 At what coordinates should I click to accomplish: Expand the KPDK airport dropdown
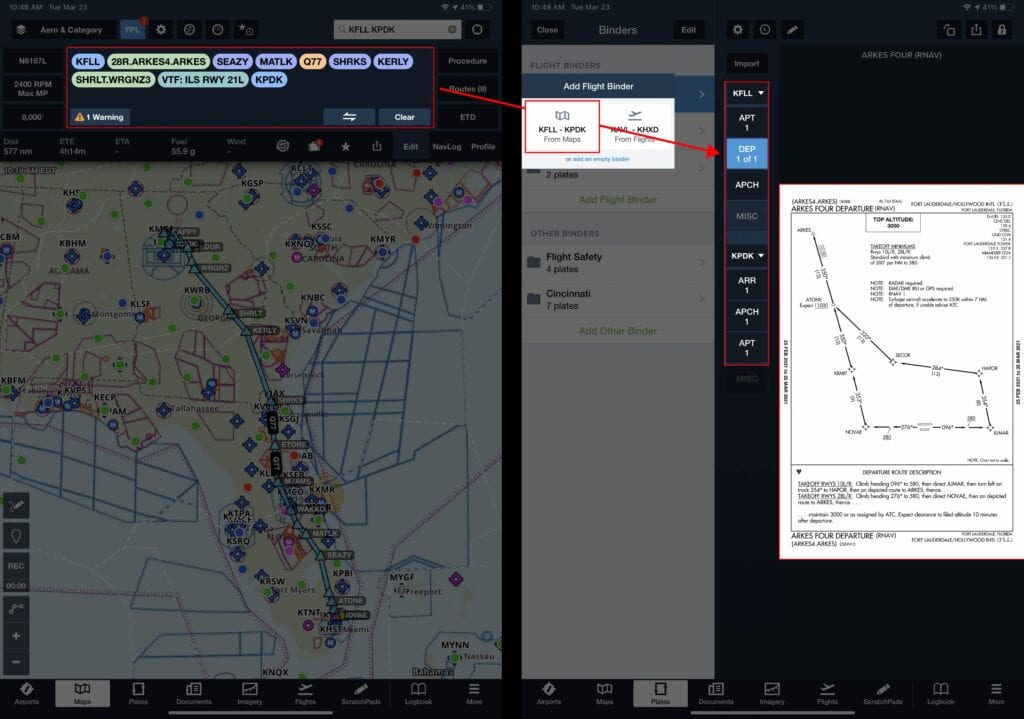pyautogui.click(x=746, y=255)
